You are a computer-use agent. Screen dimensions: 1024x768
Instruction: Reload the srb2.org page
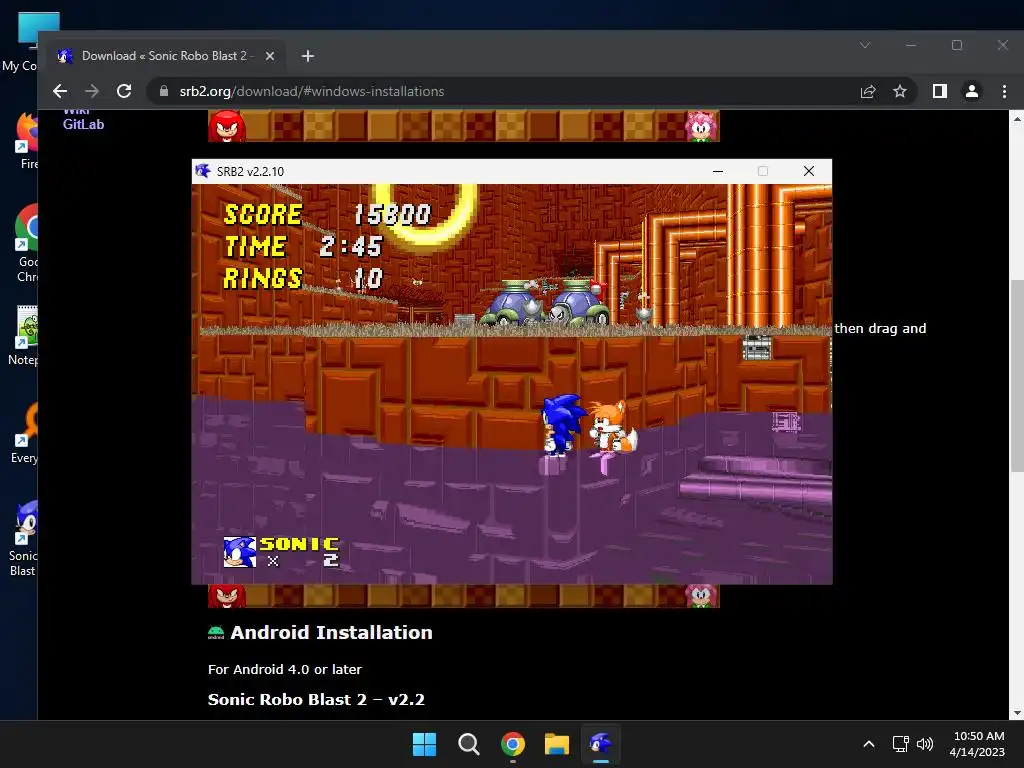click(x=124, y=91)
